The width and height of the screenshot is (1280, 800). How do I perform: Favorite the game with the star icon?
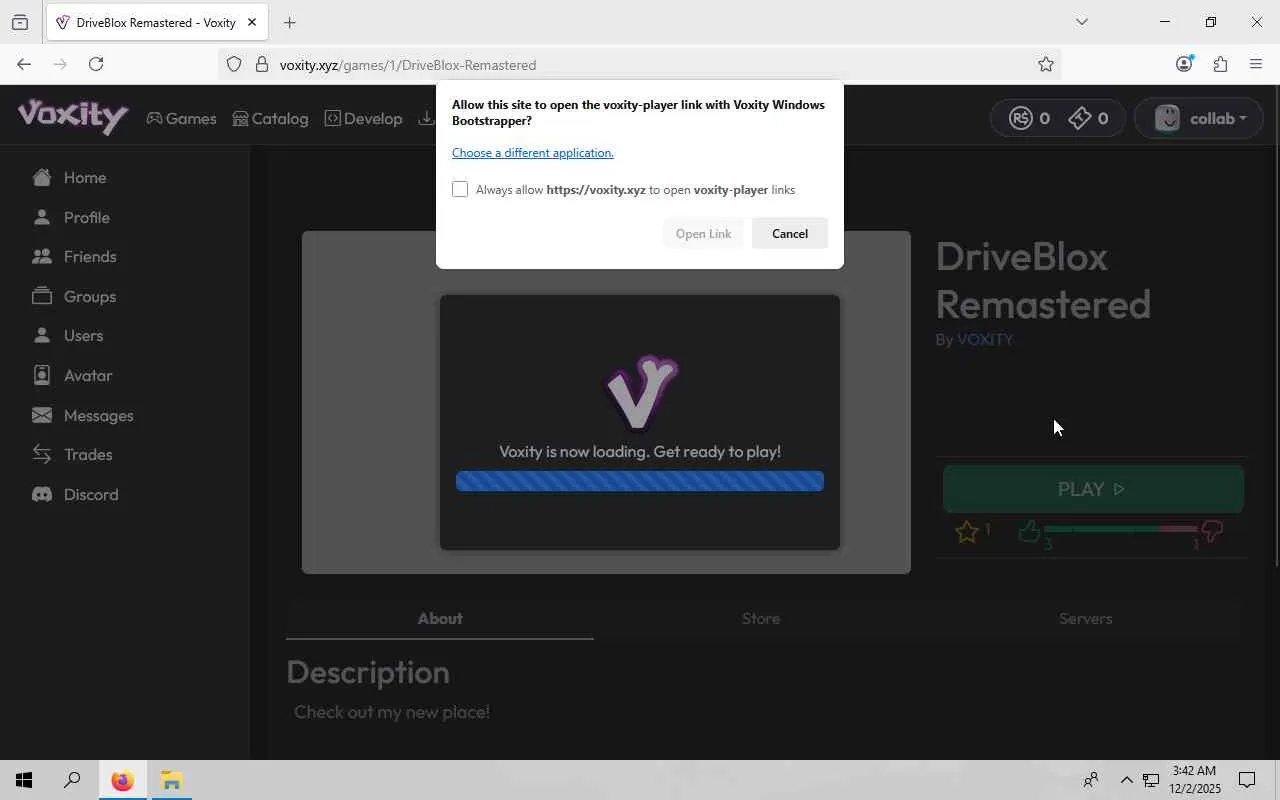coord(967,532)
